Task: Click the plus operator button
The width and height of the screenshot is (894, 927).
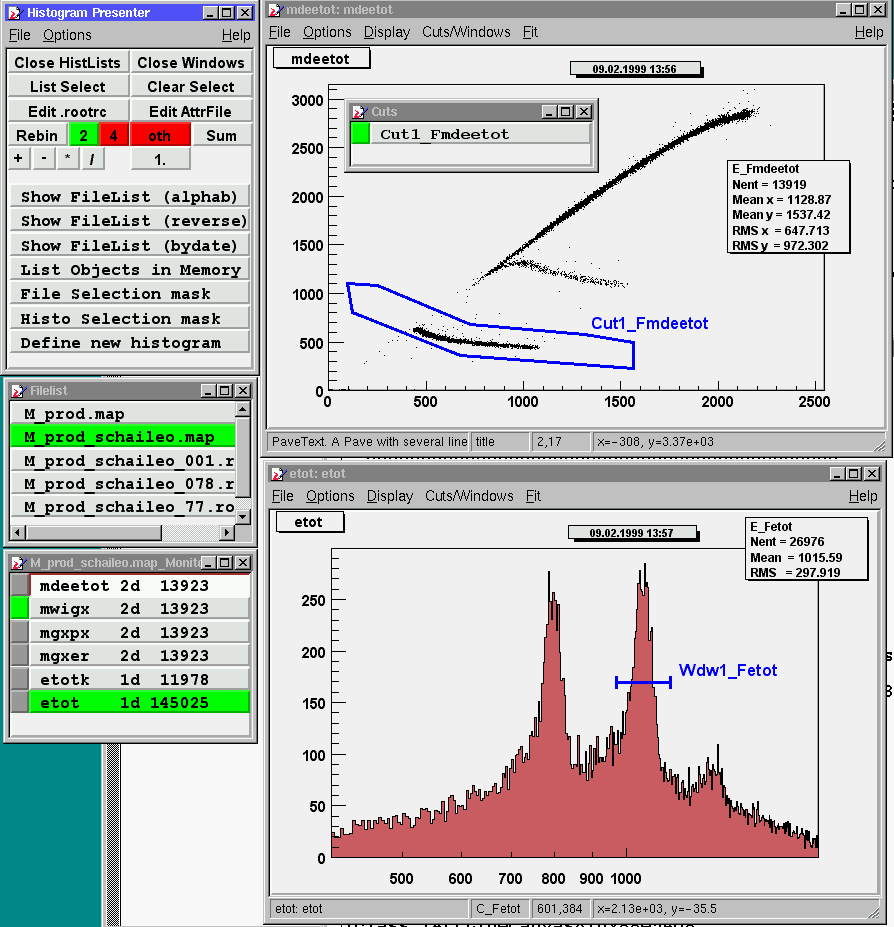Action: [18, 159]
